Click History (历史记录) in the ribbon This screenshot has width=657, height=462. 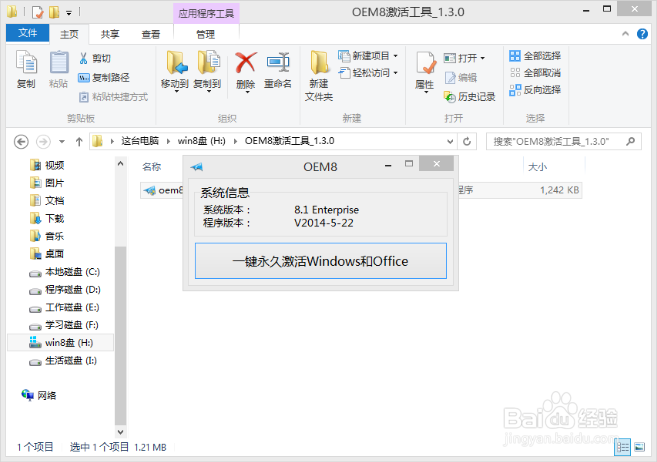[470, 97]
